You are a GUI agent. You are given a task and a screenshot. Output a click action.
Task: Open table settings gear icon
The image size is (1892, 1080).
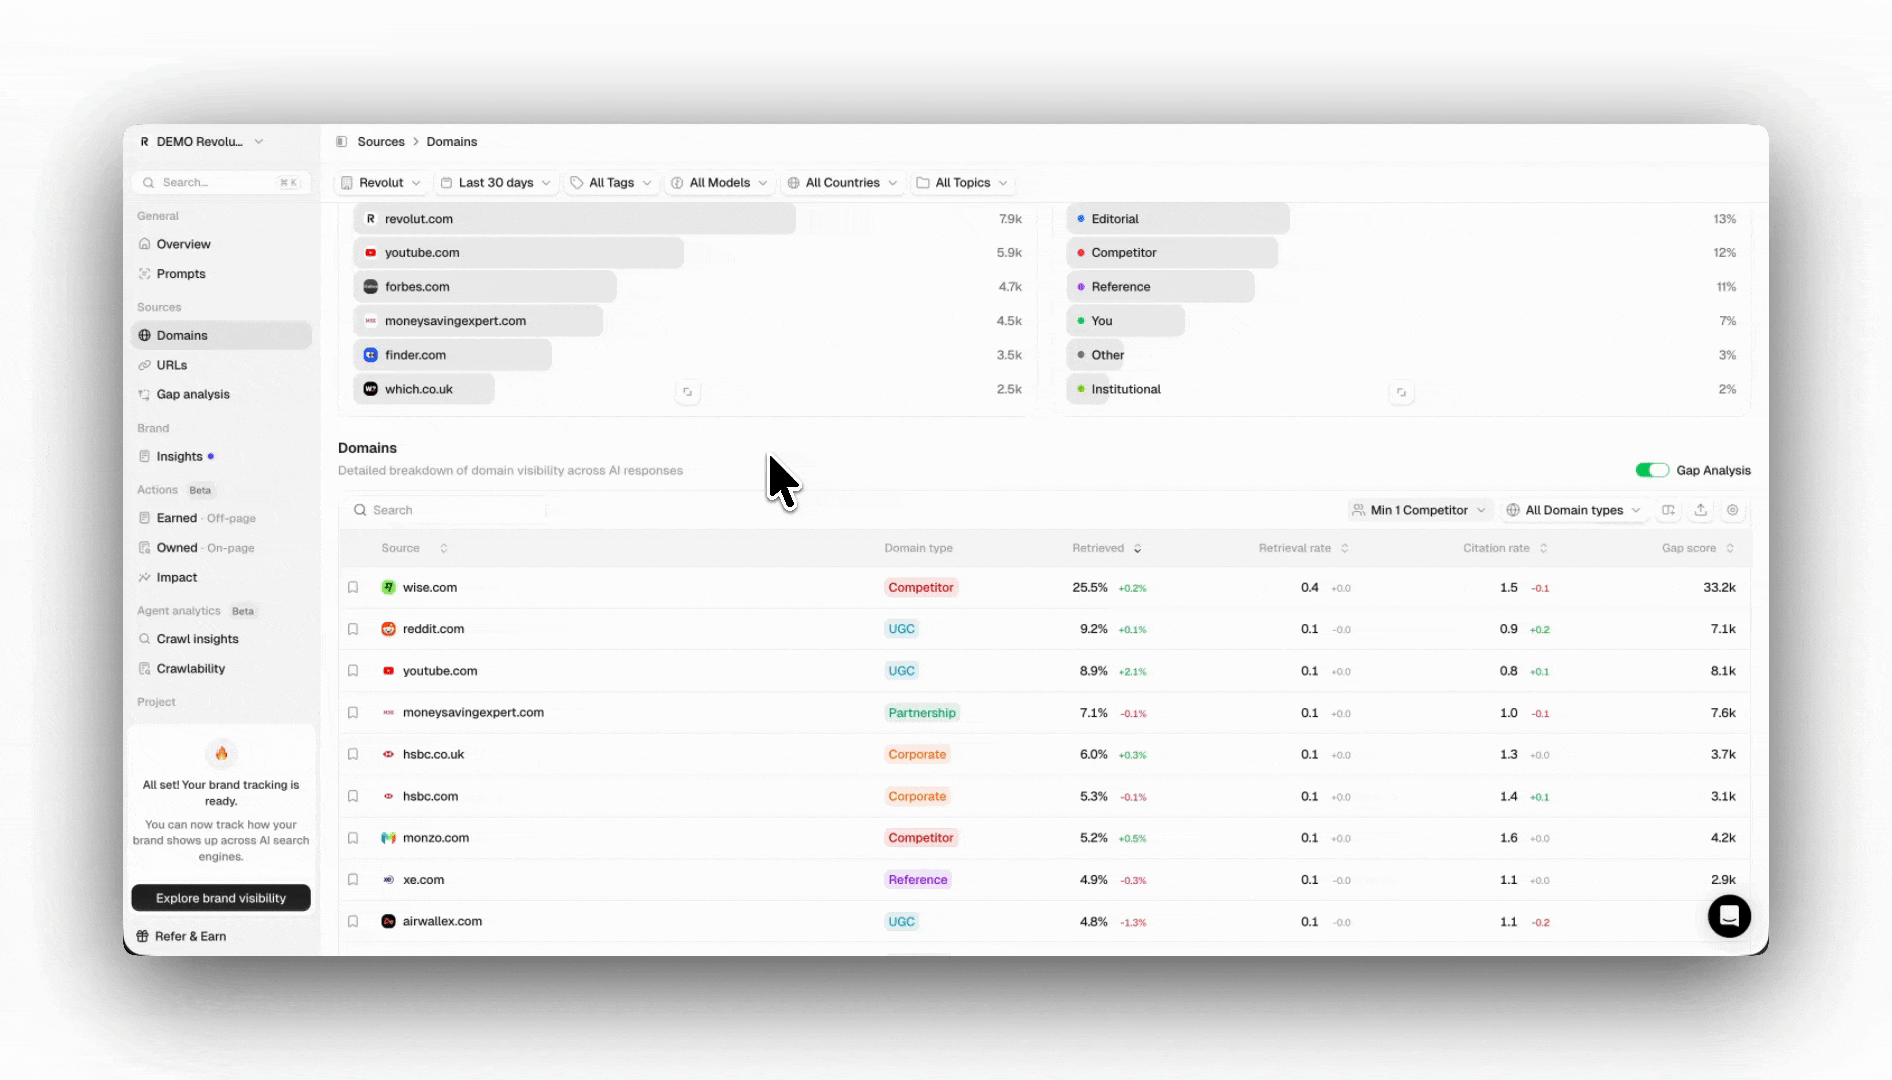[x=1732, y=510]
